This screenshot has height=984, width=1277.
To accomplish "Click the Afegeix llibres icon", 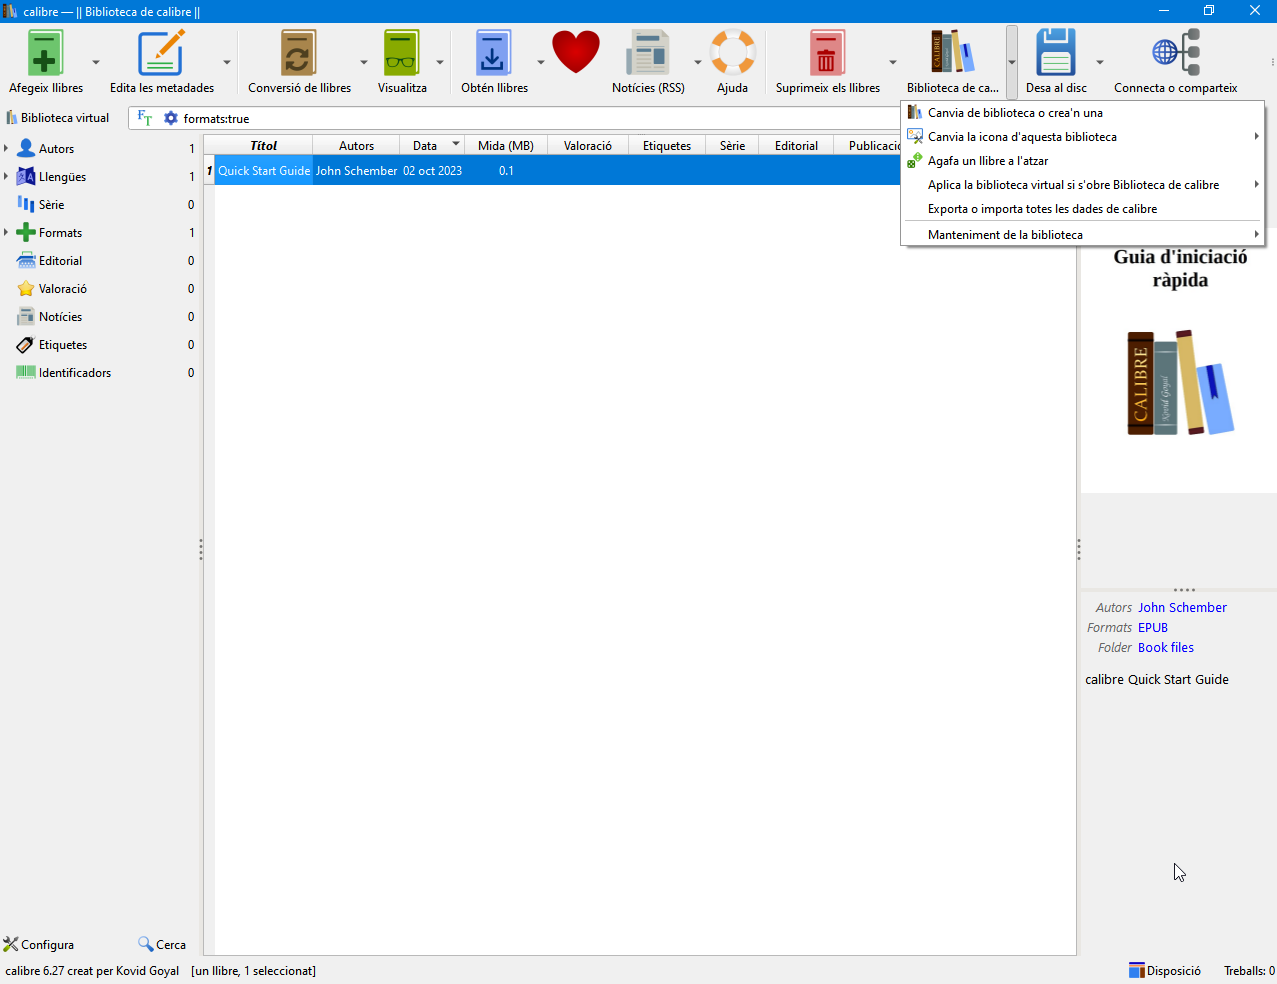I will click(x=46, y=54).
